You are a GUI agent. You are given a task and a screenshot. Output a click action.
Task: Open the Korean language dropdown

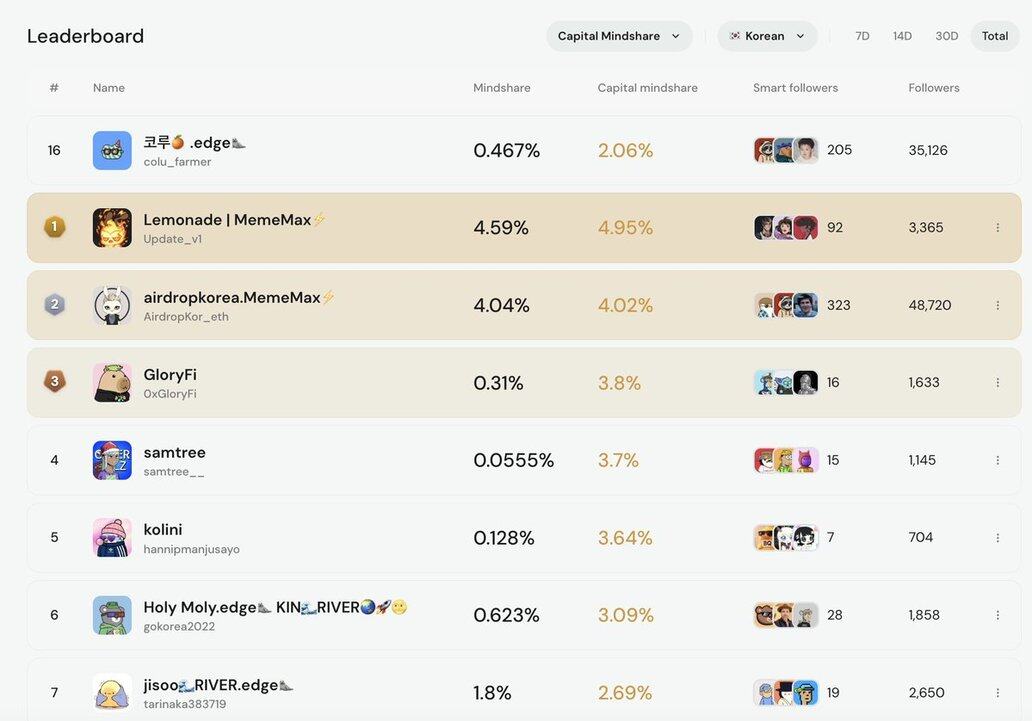click(x=767, y=36)
